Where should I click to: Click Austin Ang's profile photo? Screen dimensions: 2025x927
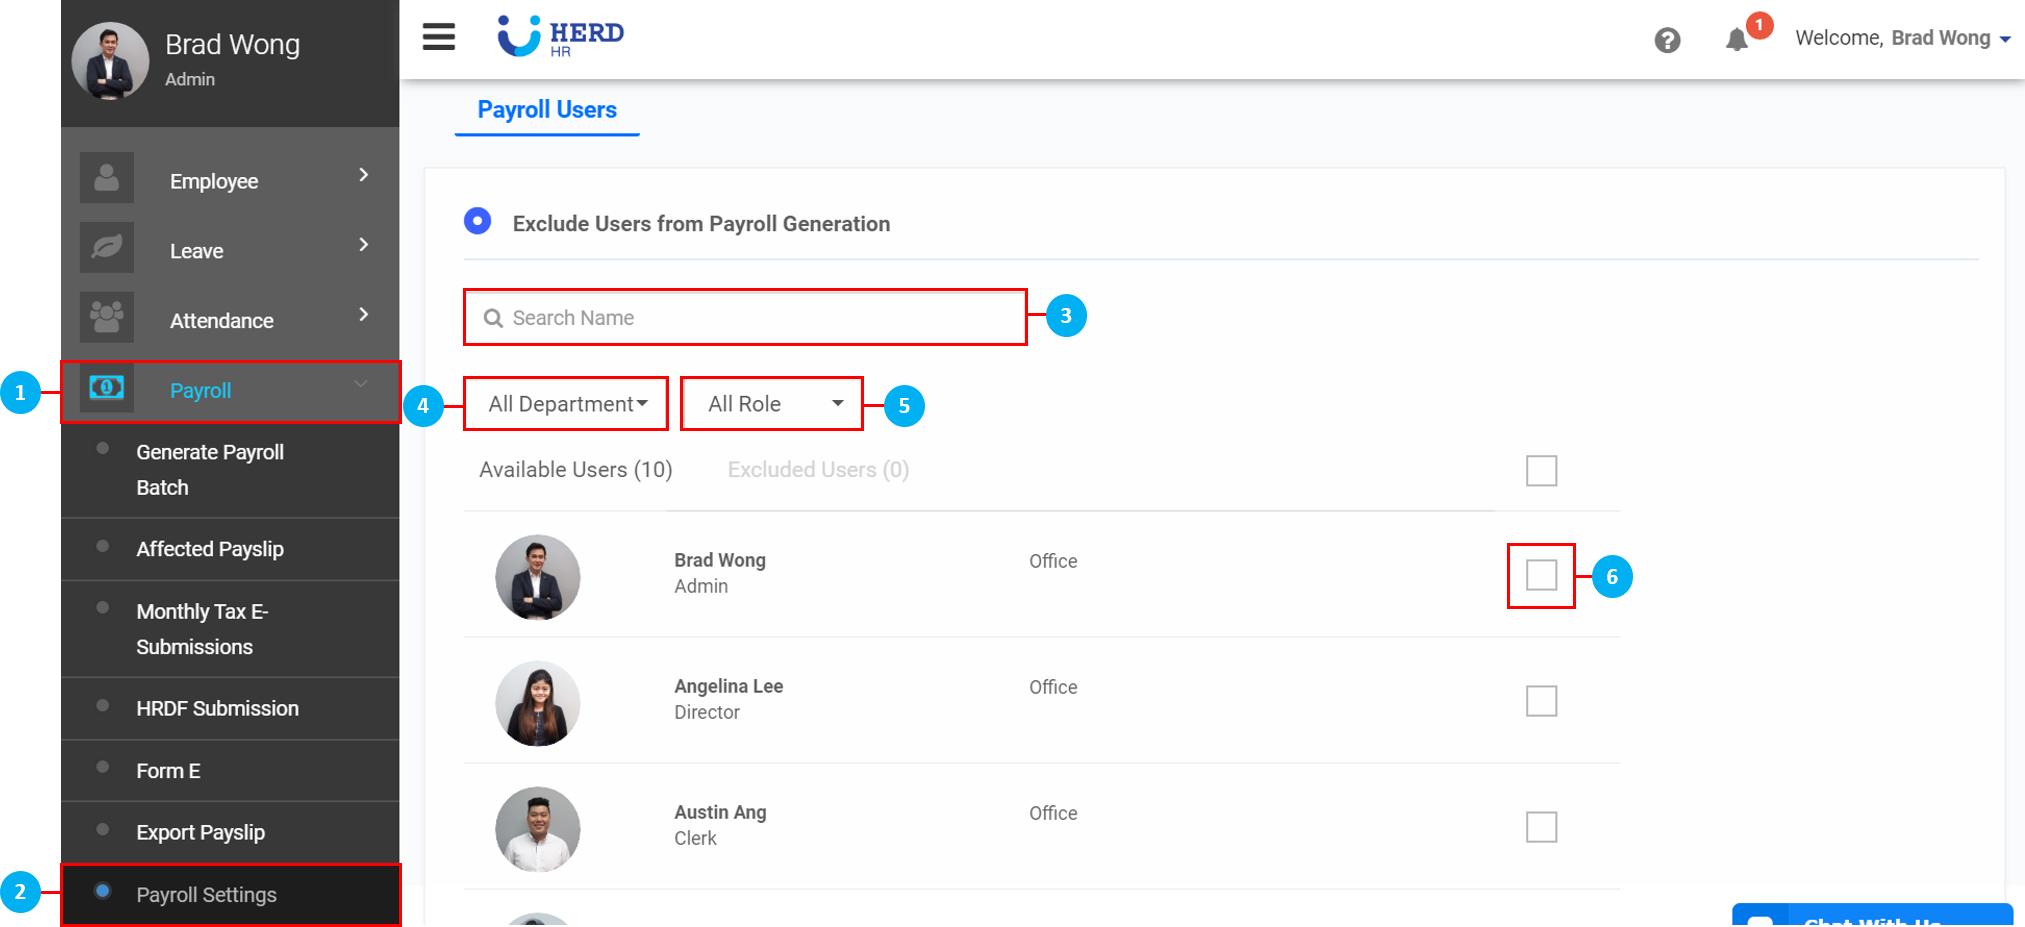click(538, 829)
